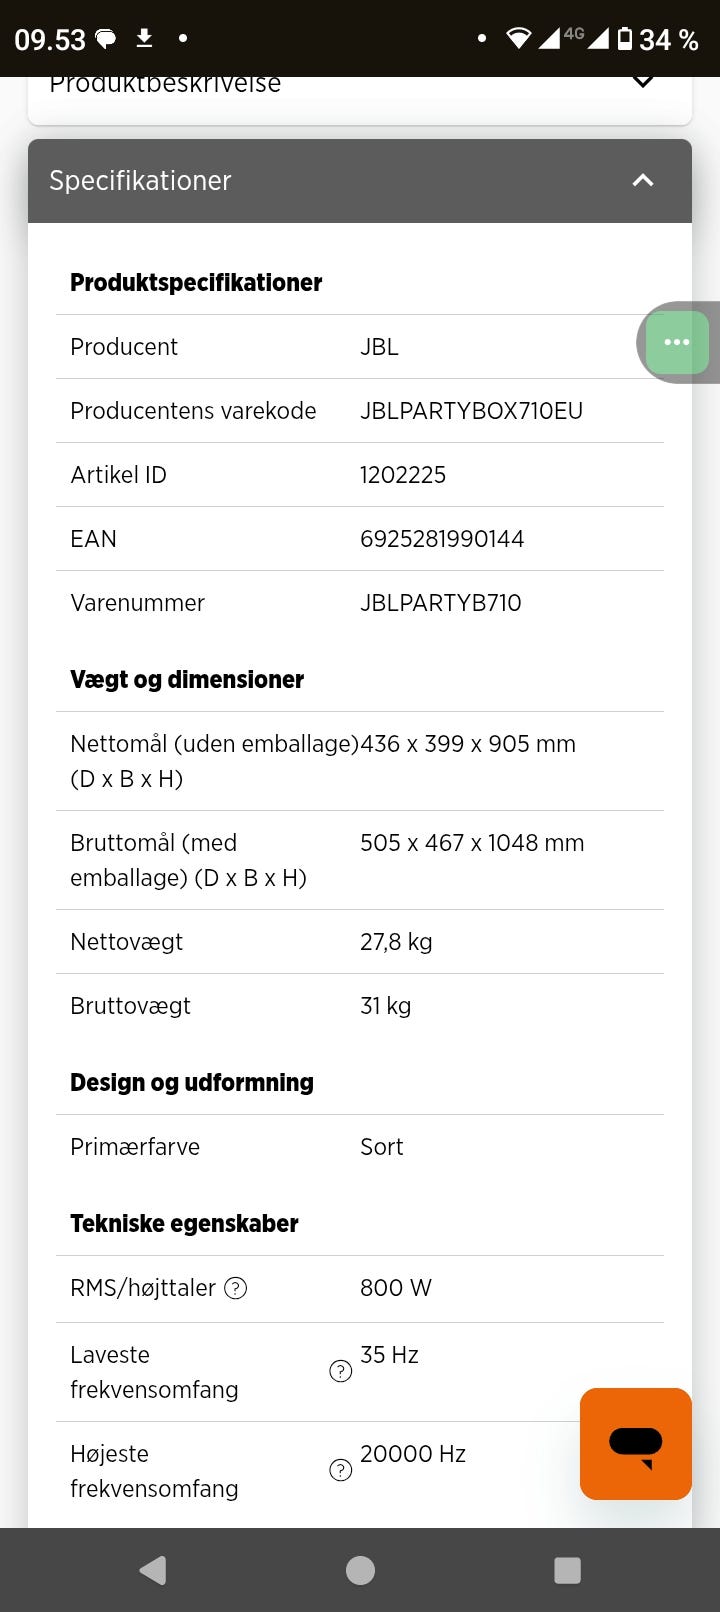
Task: Tap the orange chat bubble button
Action: pos(636,1443)
